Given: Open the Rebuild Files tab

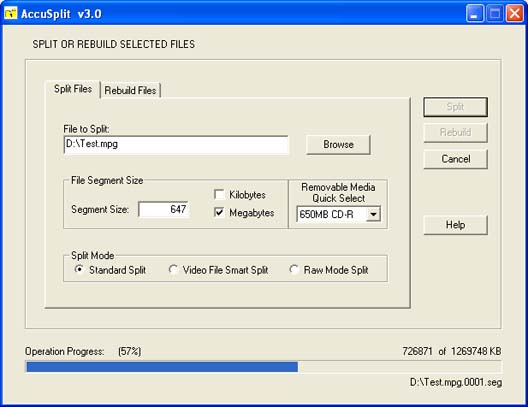Looking at the screenshot, I should 130,90.
